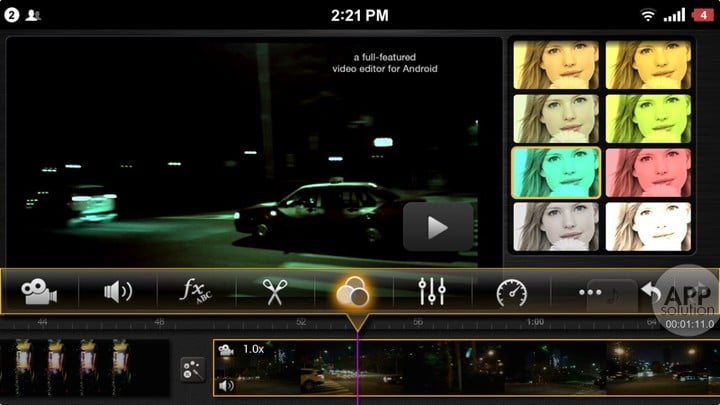Click the 1:00 mark on the timeline ruler
Image resolution: width=720 pixels, height=405 pixels.
[x=535, y=322]
